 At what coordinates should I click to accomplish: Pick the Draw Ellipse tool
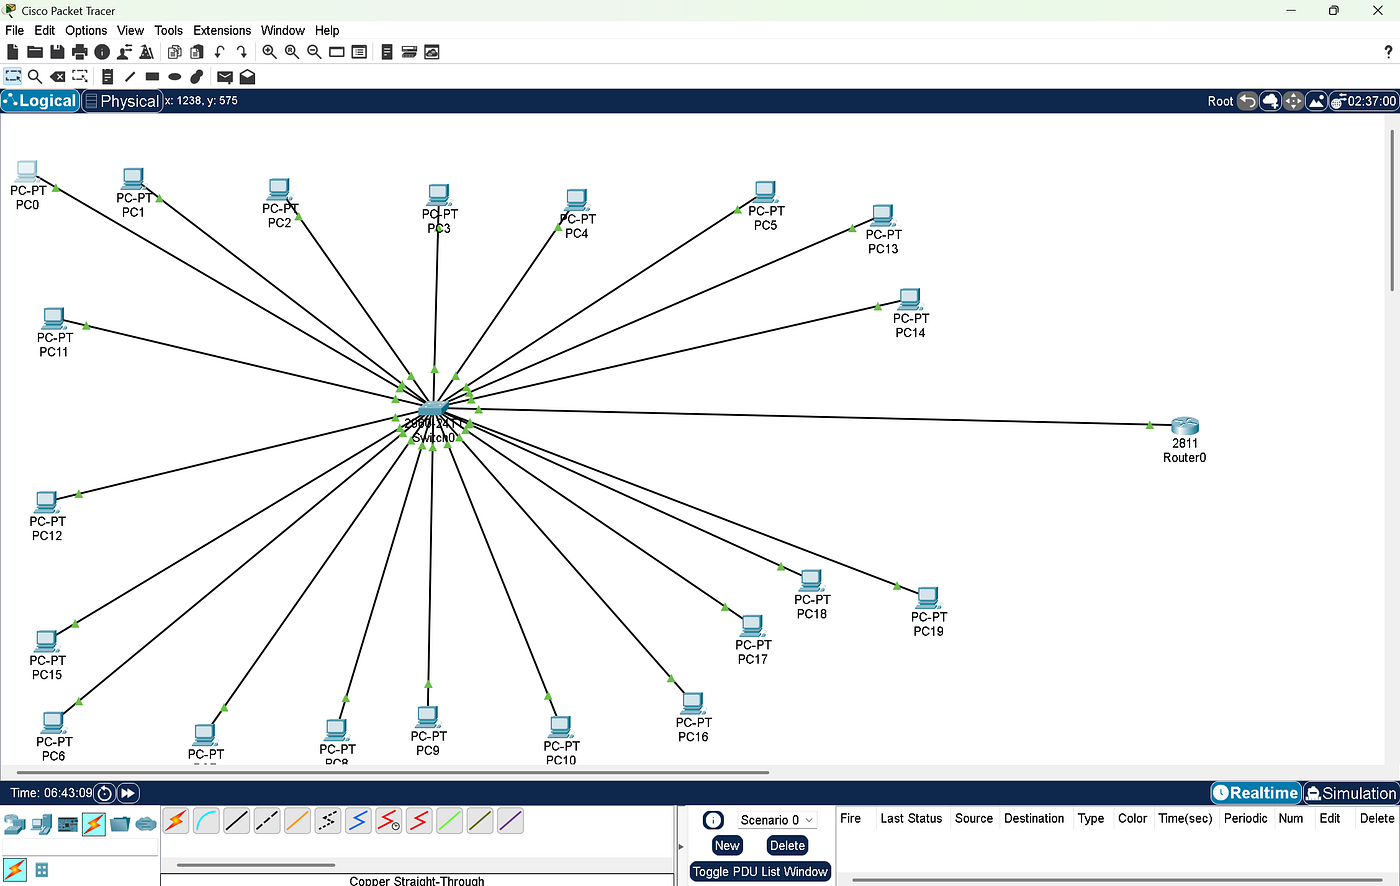pos(174,76)
